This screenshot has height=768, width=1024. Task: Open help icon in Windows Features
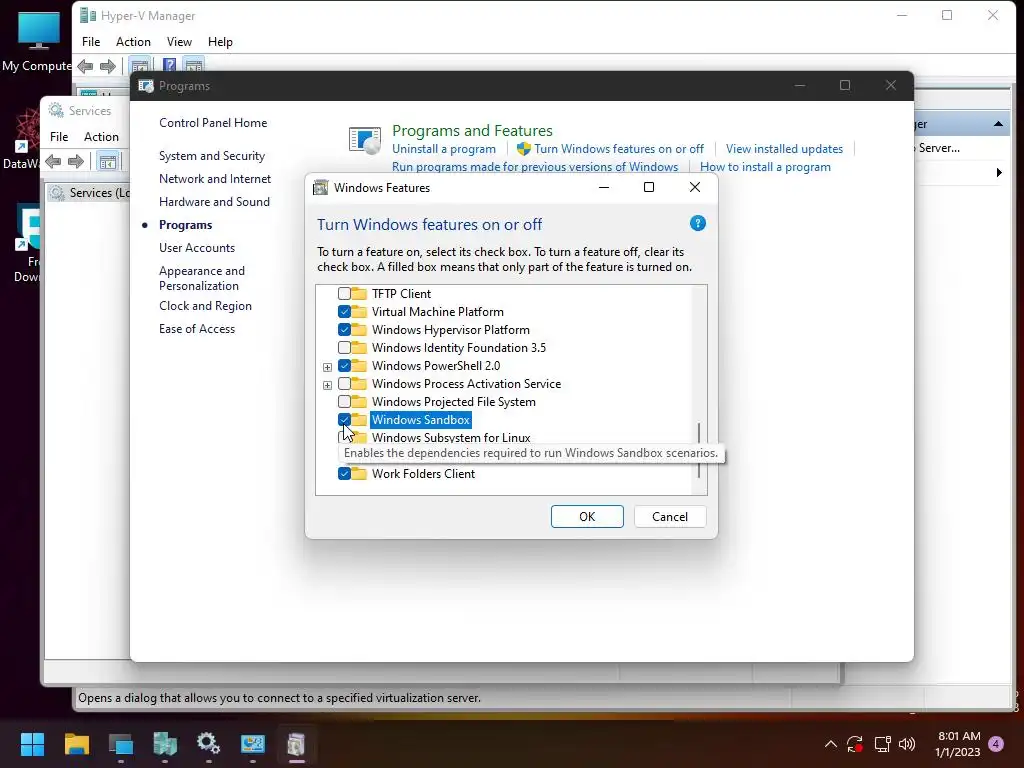click(697, 223)
